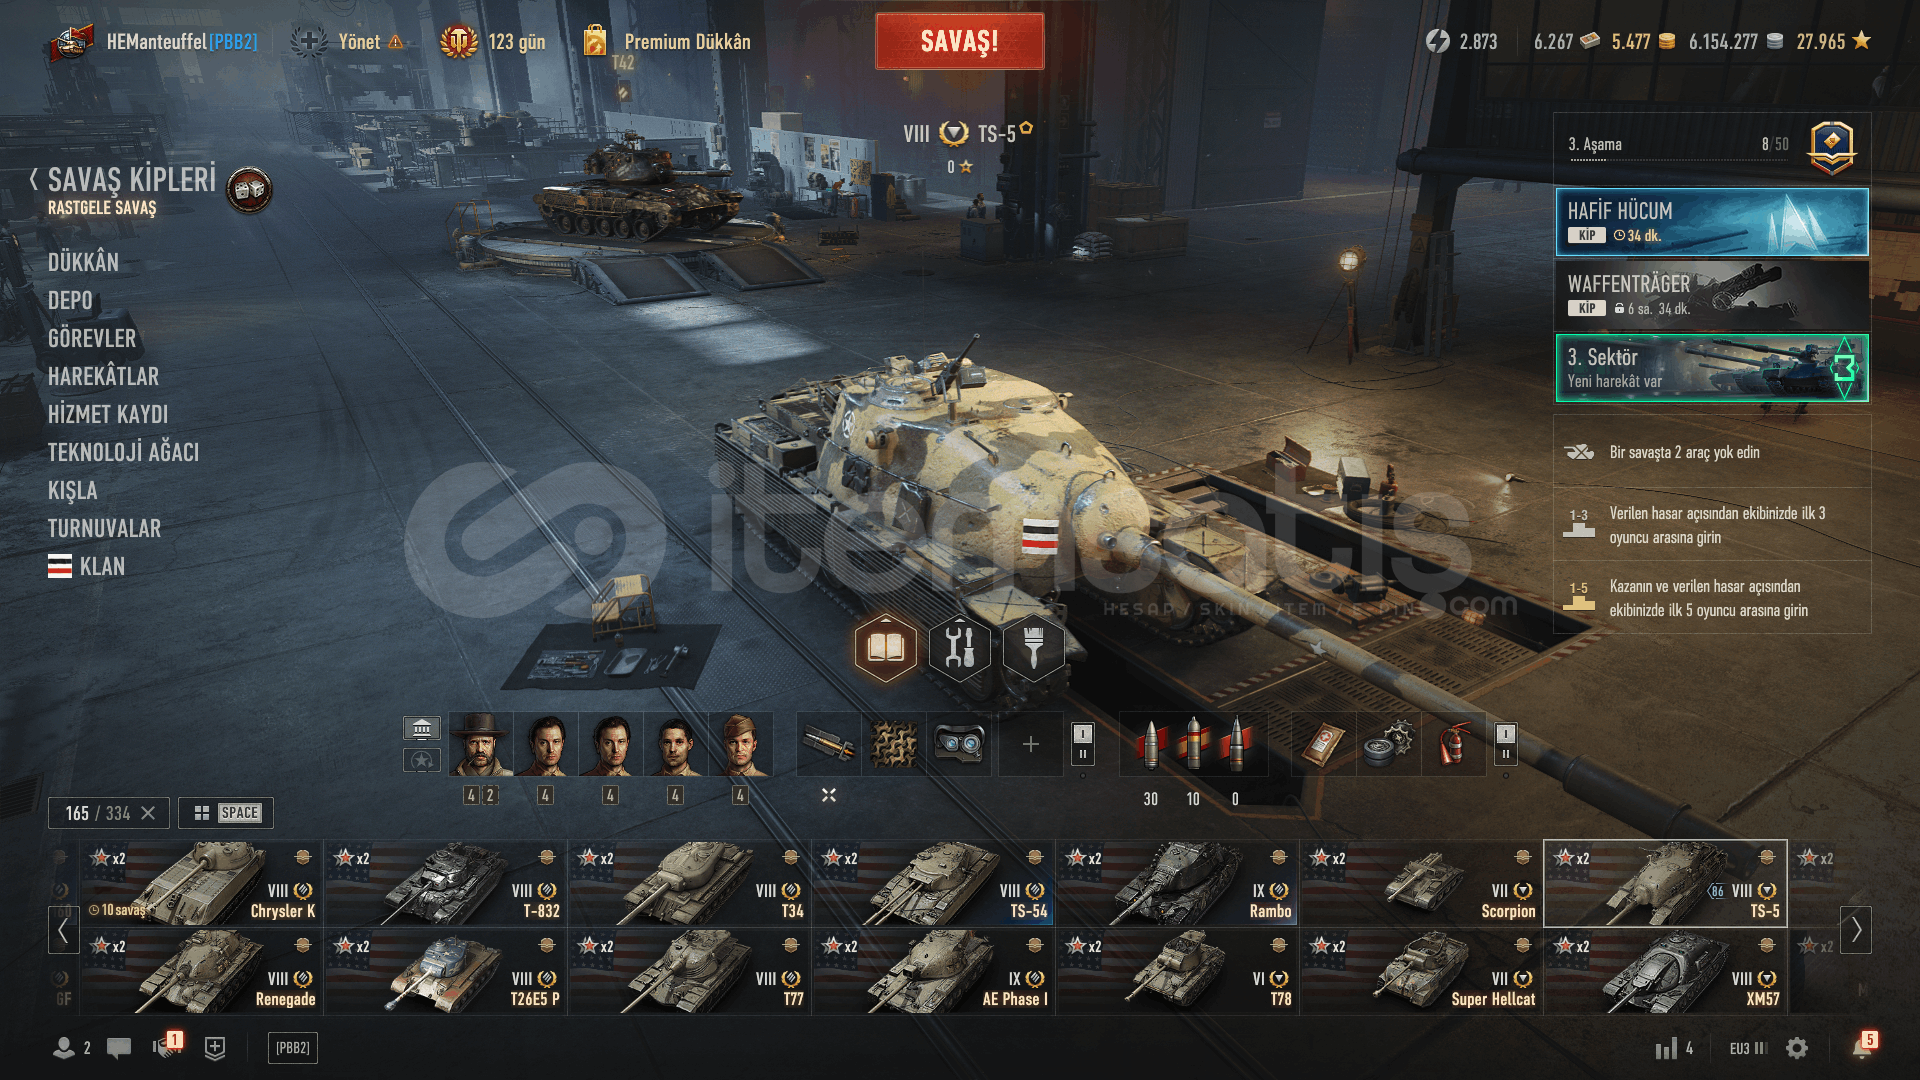1920x1080 pixels.
Task: Open the TEKNOLOJİ AĞACI menu item
Action: coord(123,452)
